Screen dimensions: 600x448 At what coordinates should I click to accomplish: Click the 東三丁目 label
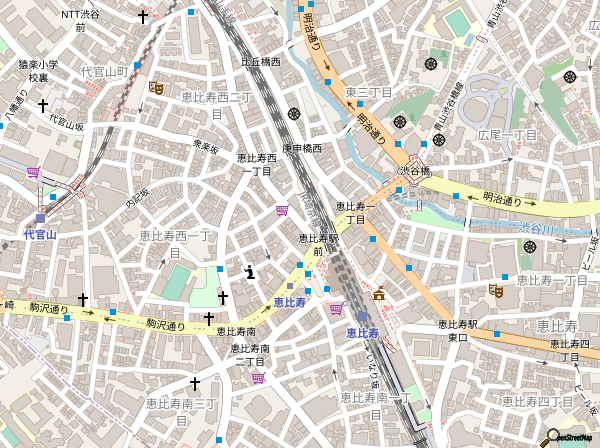point(368,92)
